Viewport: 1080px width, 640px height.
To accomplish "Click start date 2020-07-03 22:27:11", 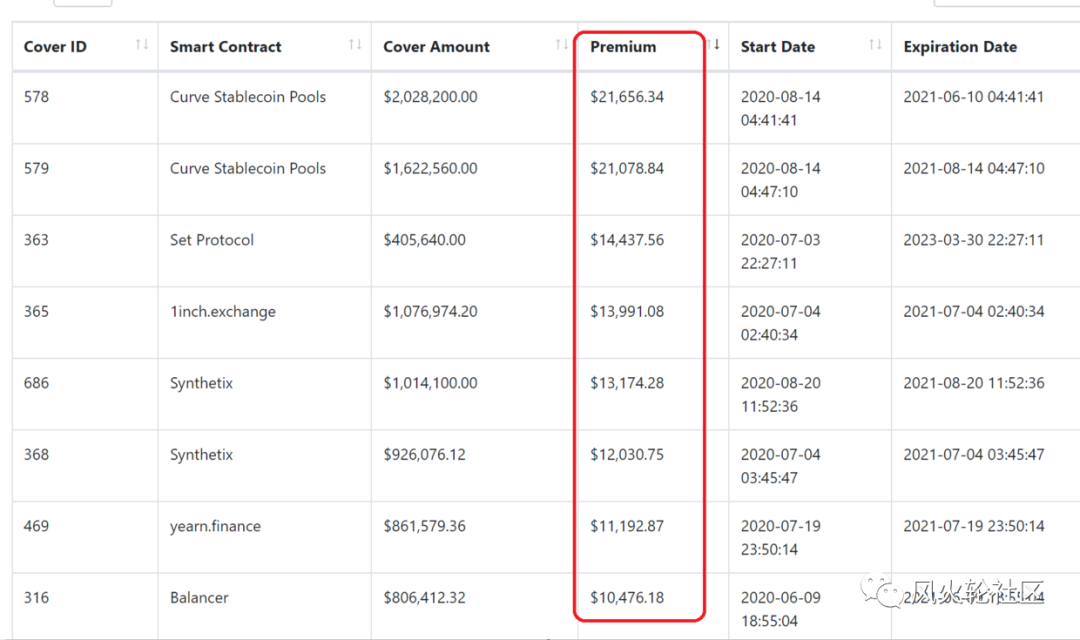I will pyautogui.click(x=781, y=252).
